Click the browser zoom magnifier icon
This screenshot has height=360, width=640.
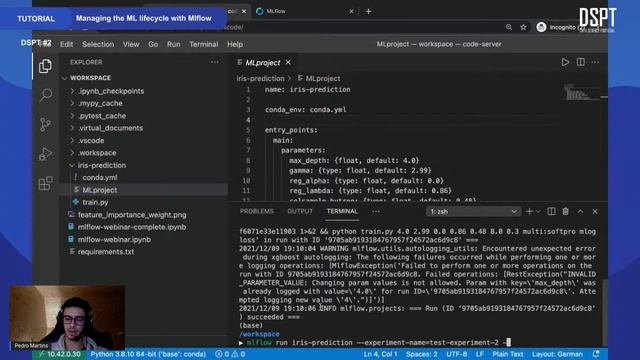click(x=509, y=27)
